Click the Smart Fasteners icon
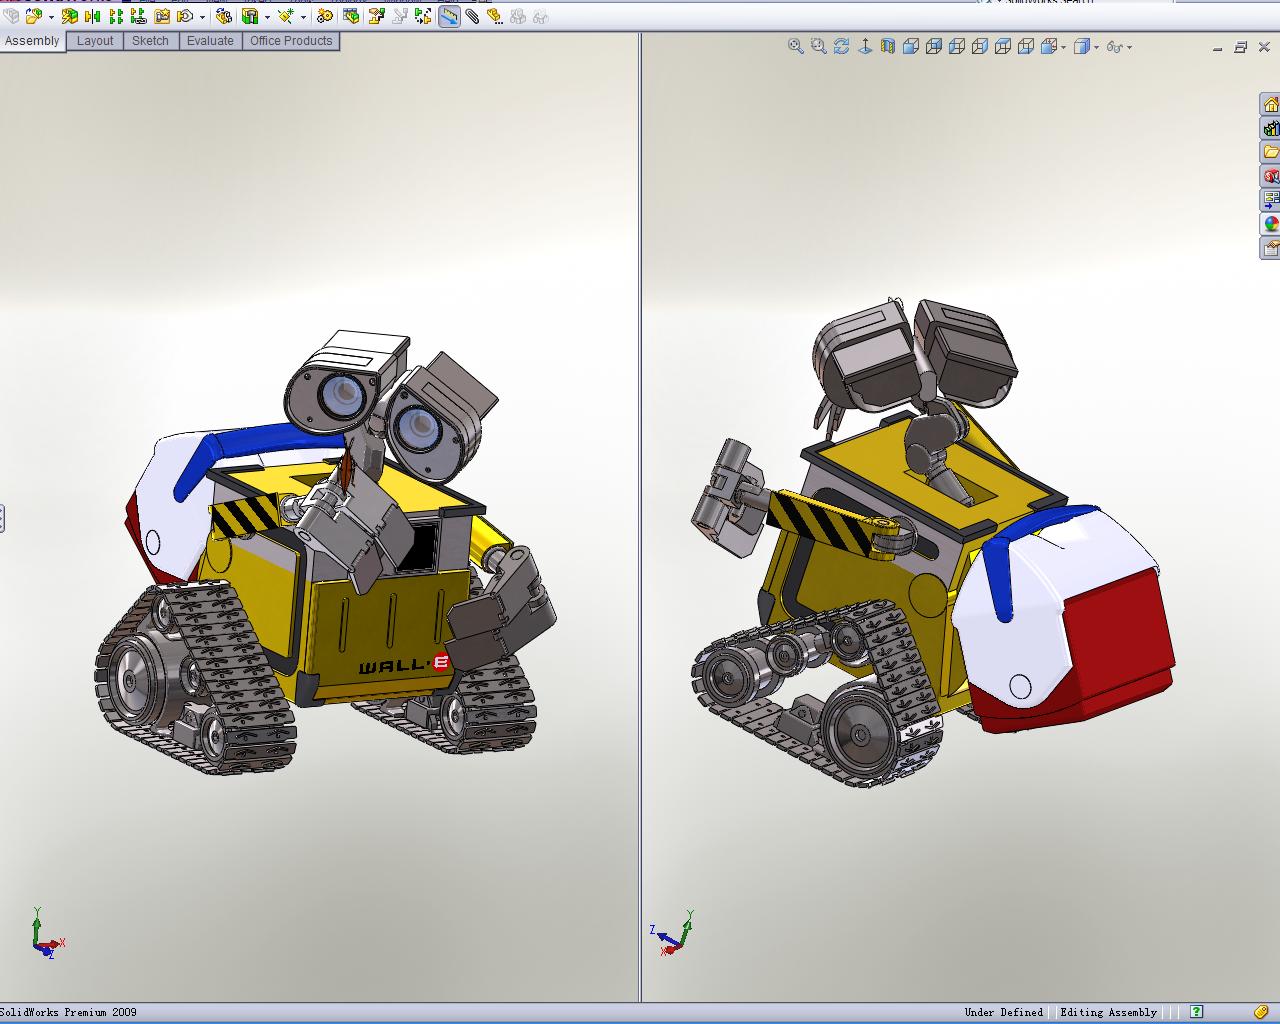The image size is (1280, 1024). [x=116, y=16]
